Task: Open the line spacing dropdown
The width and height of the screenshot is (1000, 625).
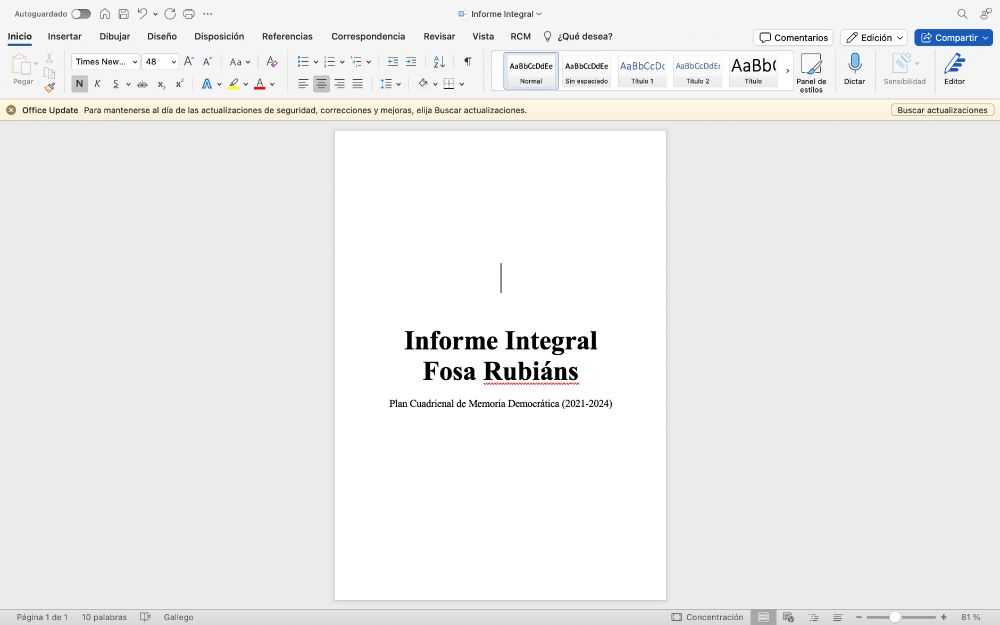Action: pyautogui.click(x=390, y=84)
